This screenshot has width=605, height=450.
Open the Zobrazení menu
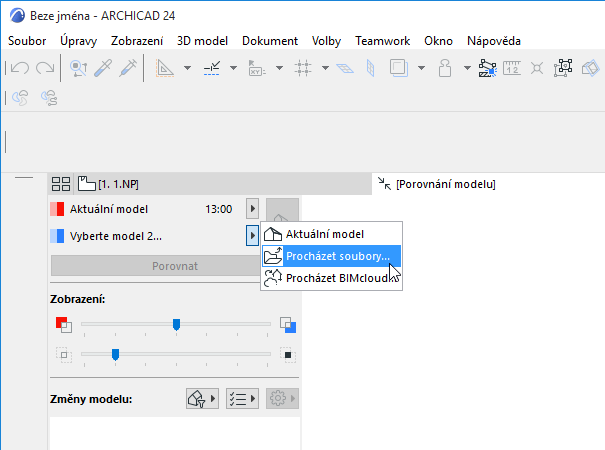pyautogui.click(x=137, y=41)
